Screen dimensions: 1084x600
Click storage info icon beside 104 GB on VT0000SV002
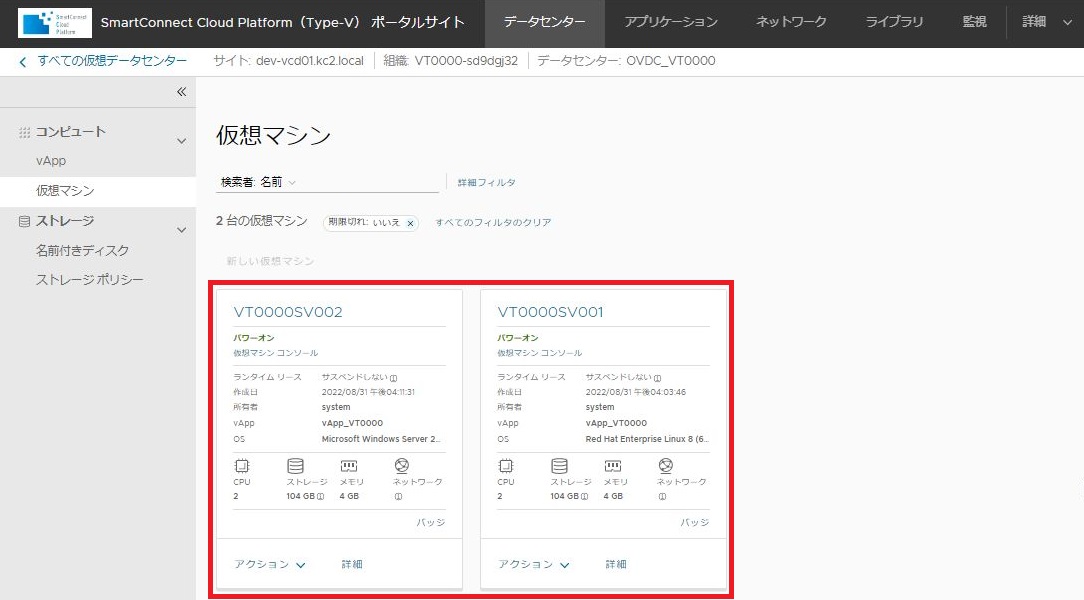pyautogui.click(x=320, y=496)
